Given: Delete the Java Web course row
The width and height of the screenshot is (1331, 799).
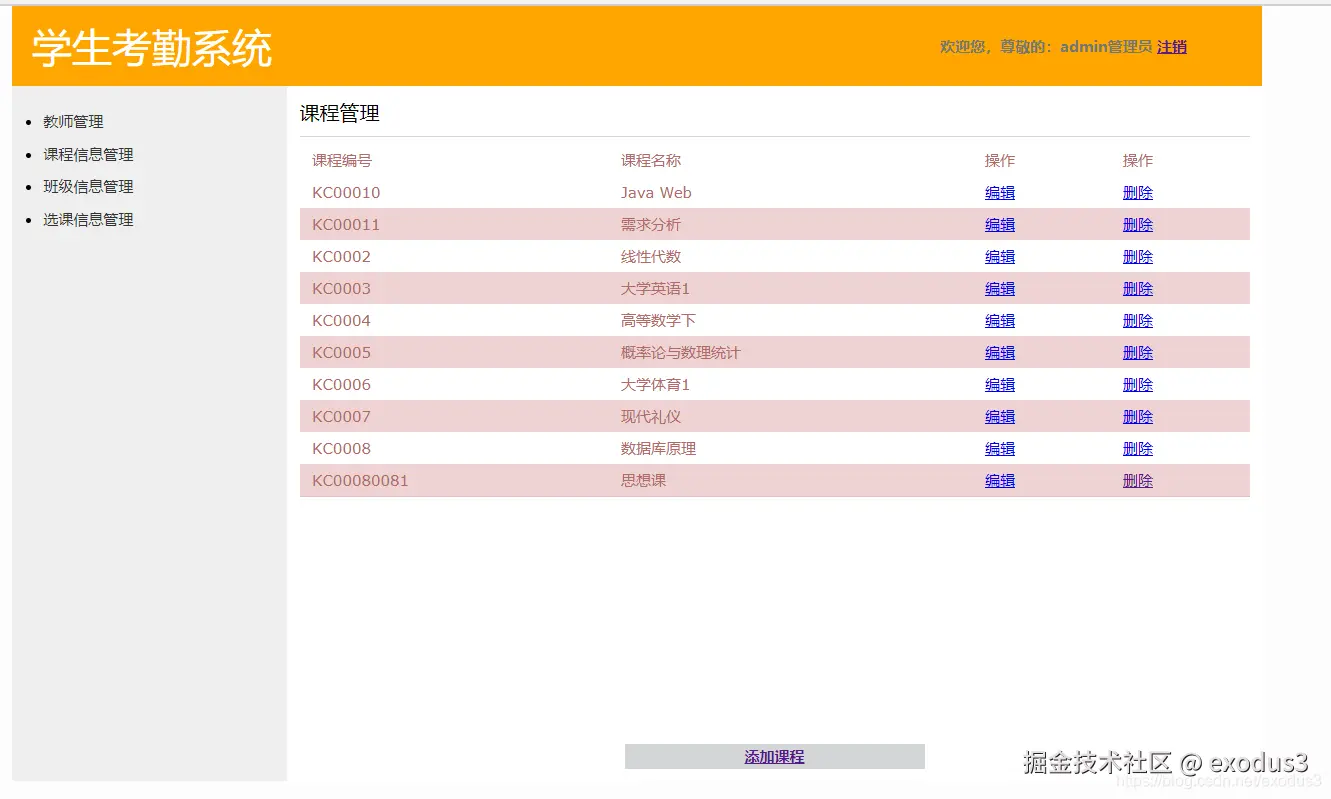Looking at the screenshot, I should [1138, 193].
